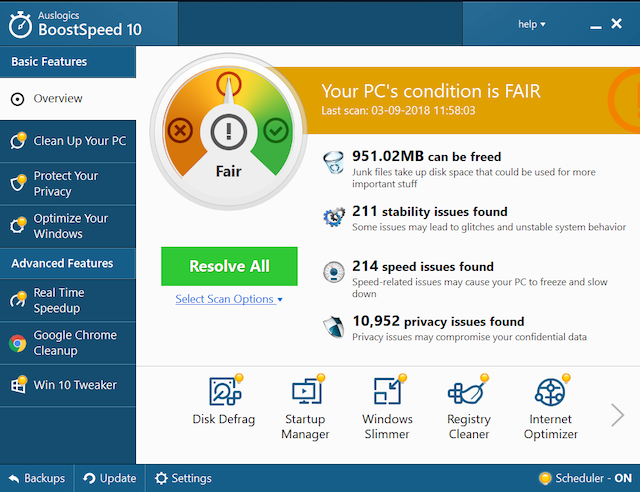Click the Last scan date text

[x=398, y=111]
